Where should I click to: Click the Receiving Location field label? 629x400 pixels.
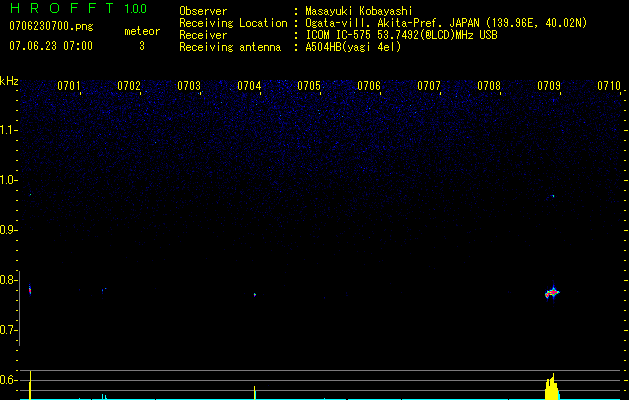point(233,23)
